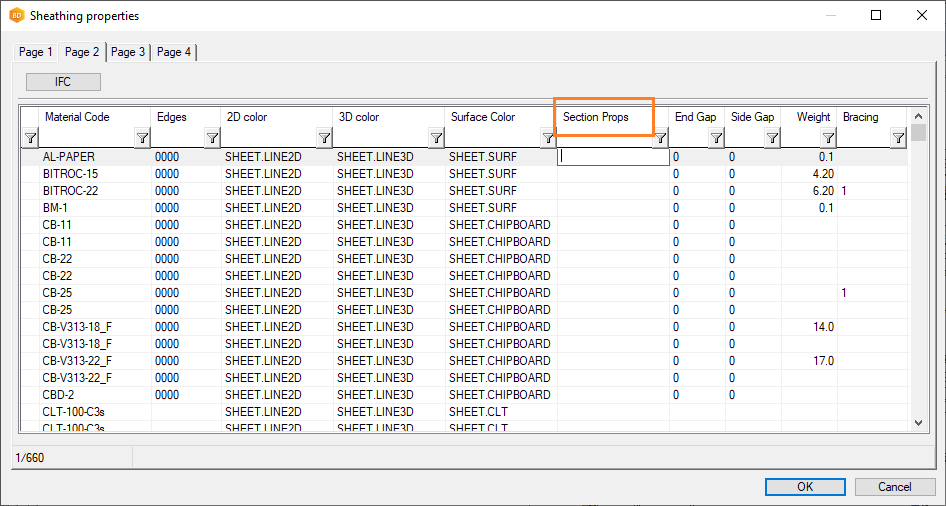Click the top-left row selector filter icon
946x506 pixels.
tap(30, 138)
